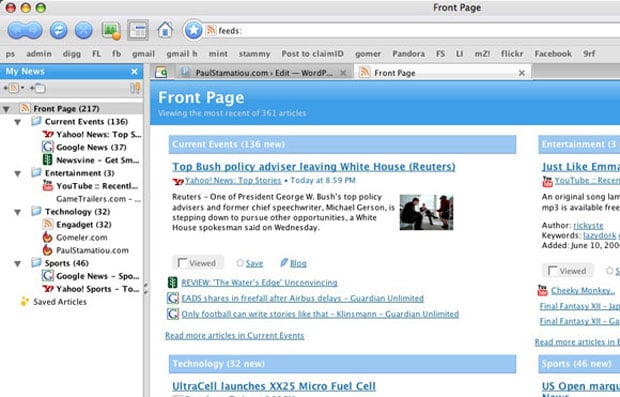This screenshot has width=620, height=397.
Task: Click the add folder icon in sidebar
Action: tap(38, 88)
